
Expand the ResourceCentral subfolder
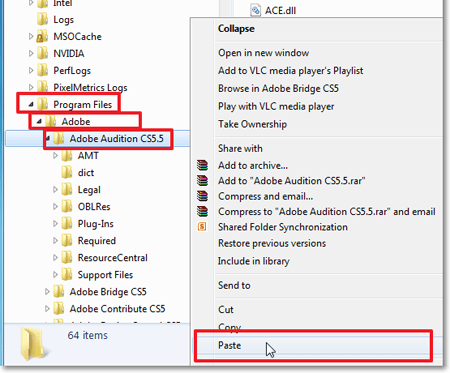point(55,257)
